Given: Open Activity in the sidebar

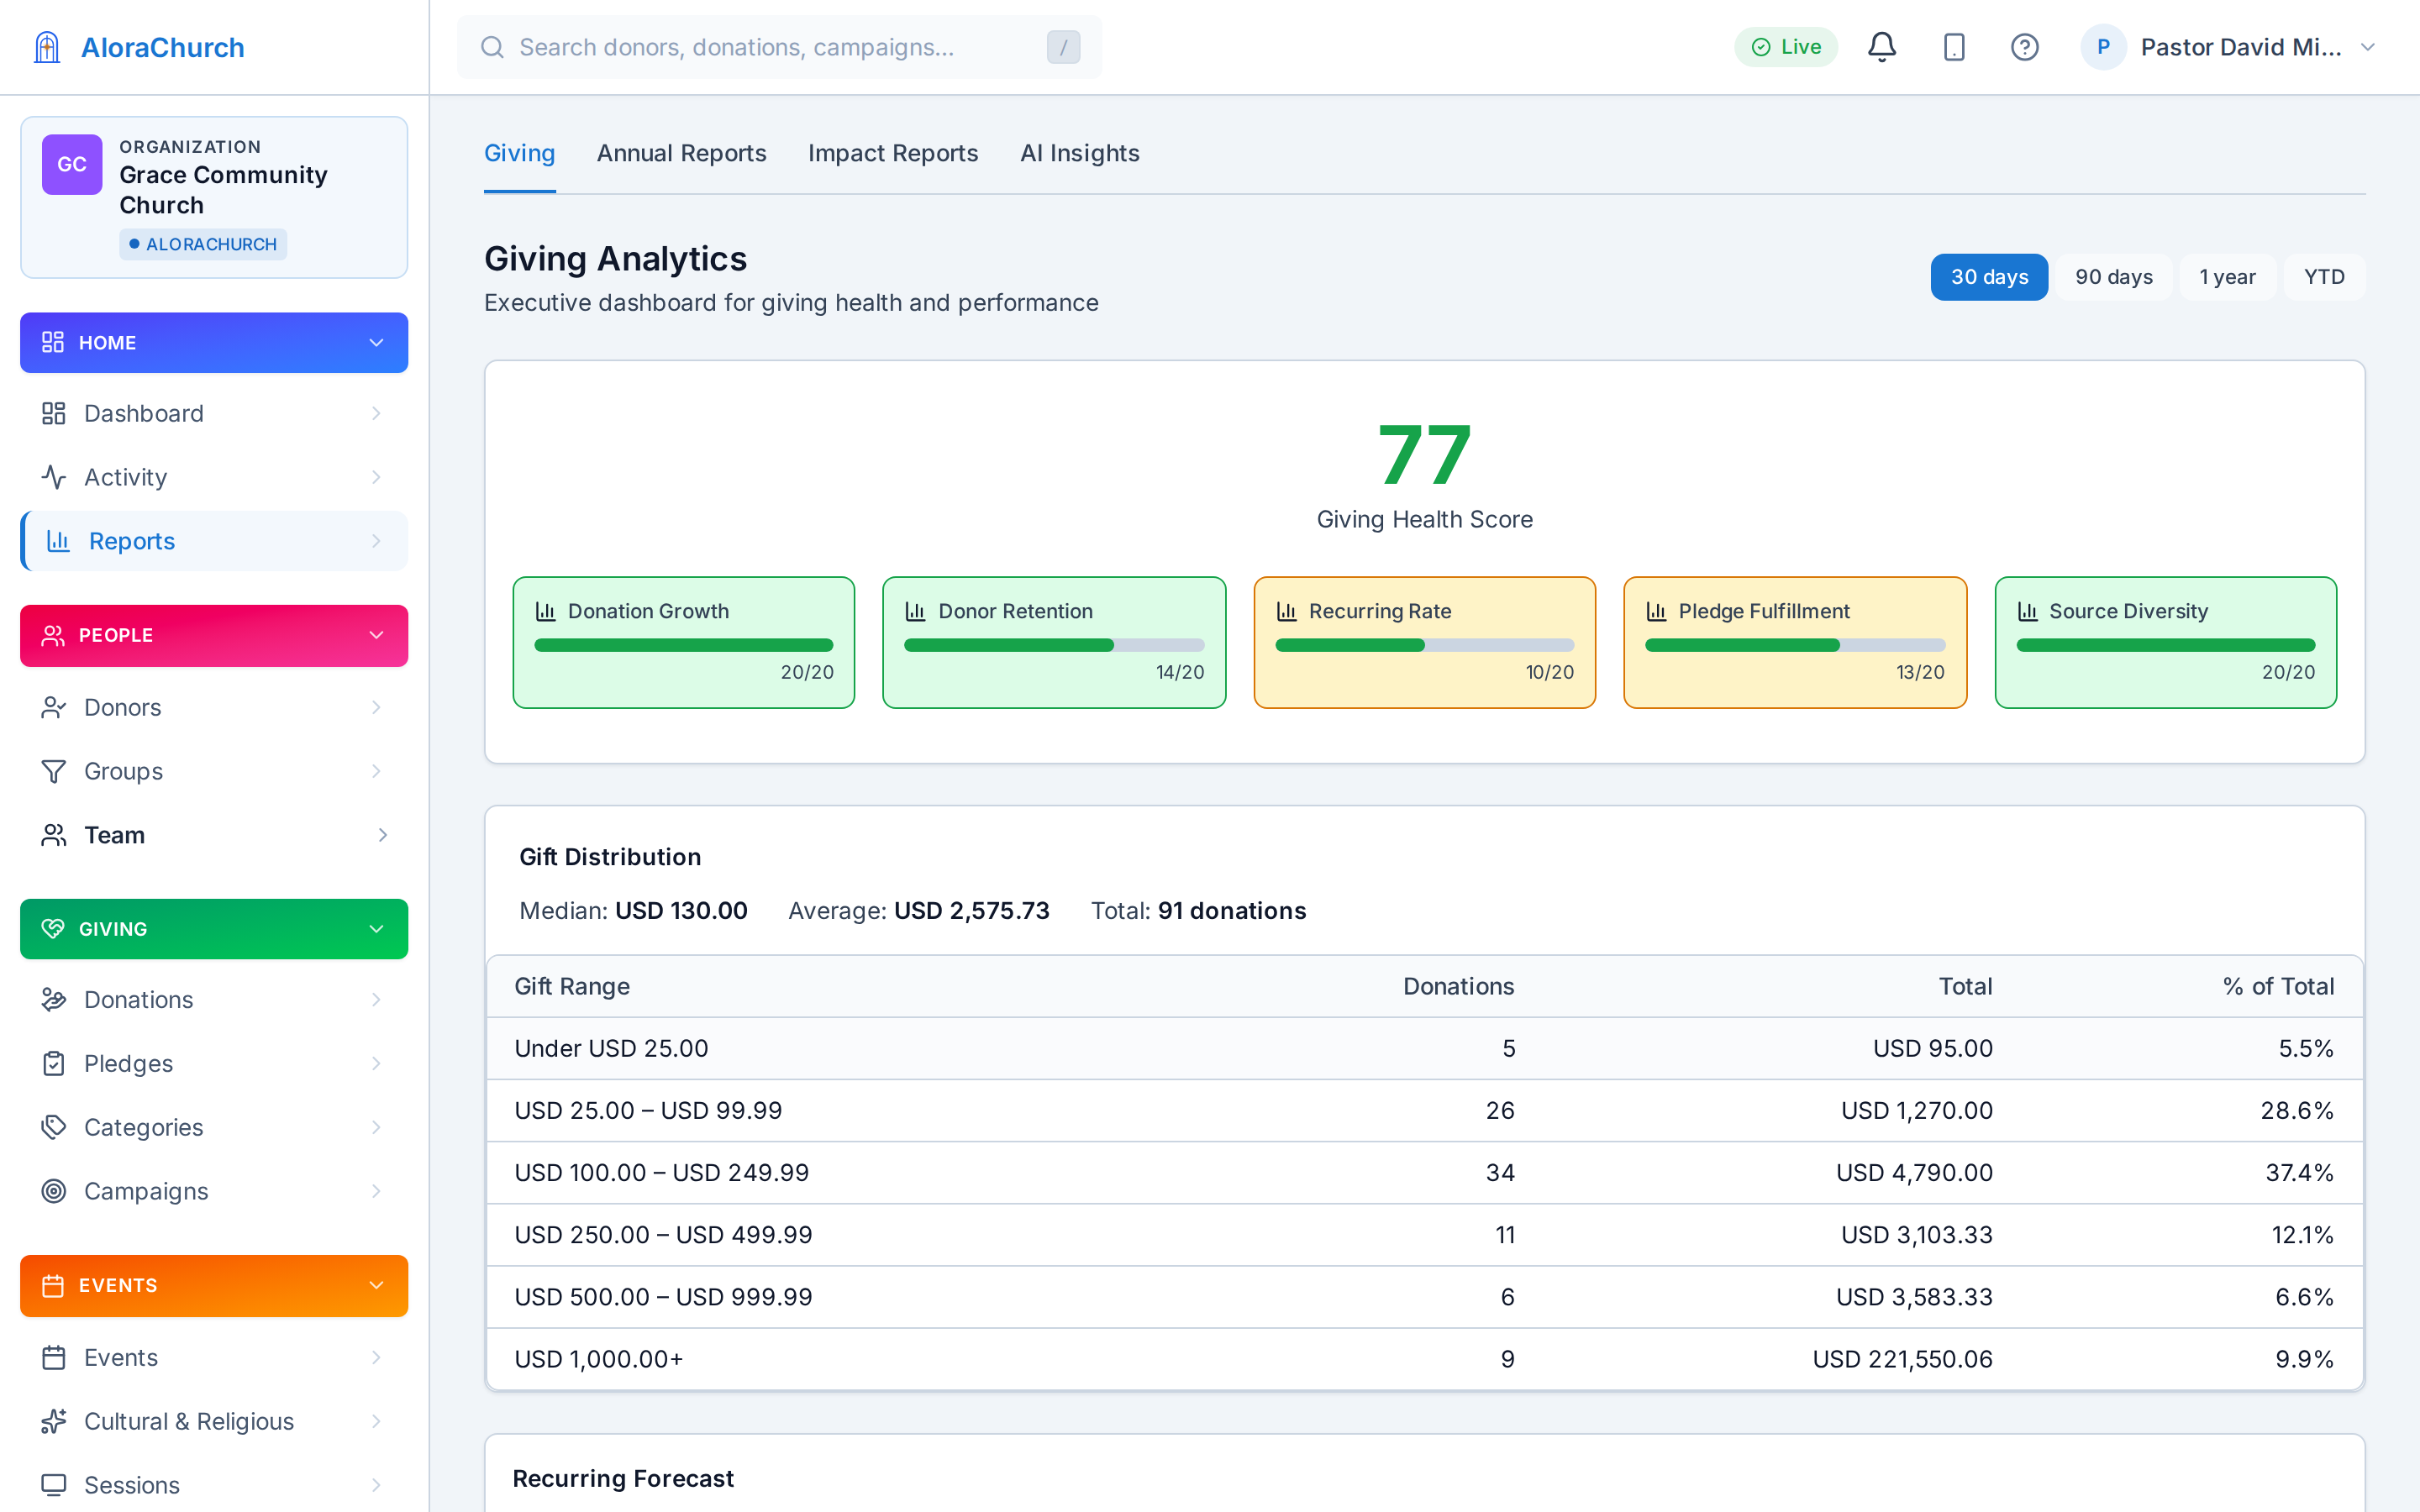Looking at the screenshot, I should (214, 477).
